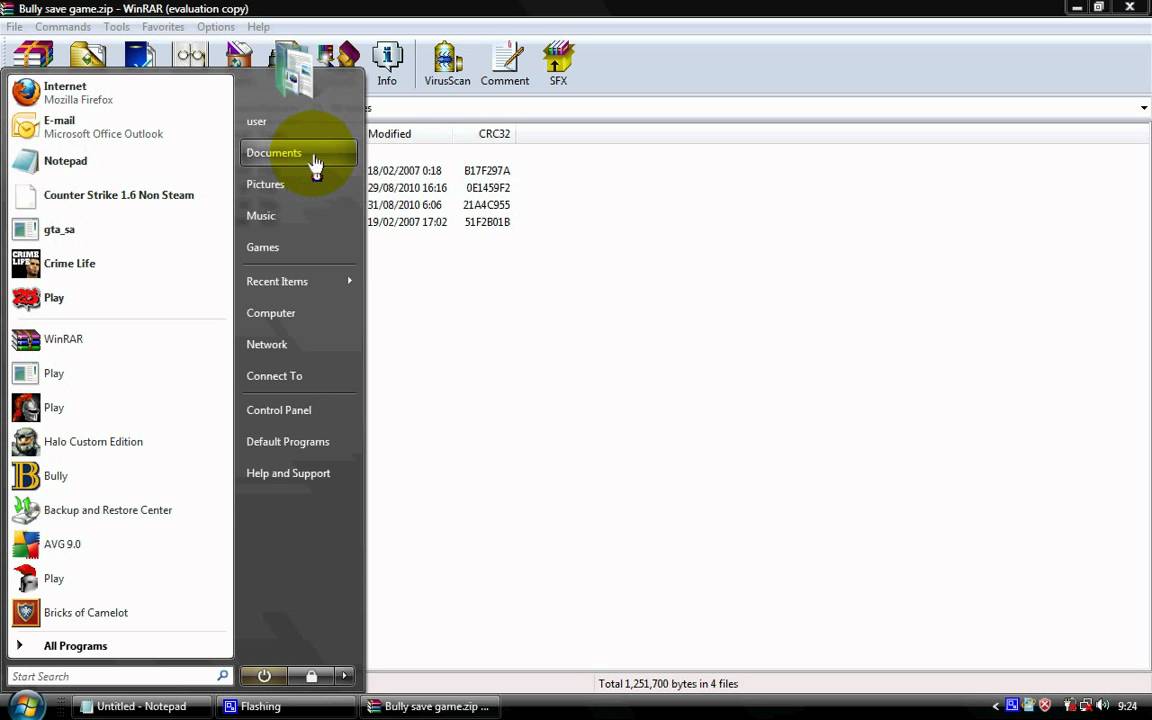The width and height of the screenshot is (1152, 720).
Task: Open Default Programs
Action: pyautogui.click(x=298, y=442)
